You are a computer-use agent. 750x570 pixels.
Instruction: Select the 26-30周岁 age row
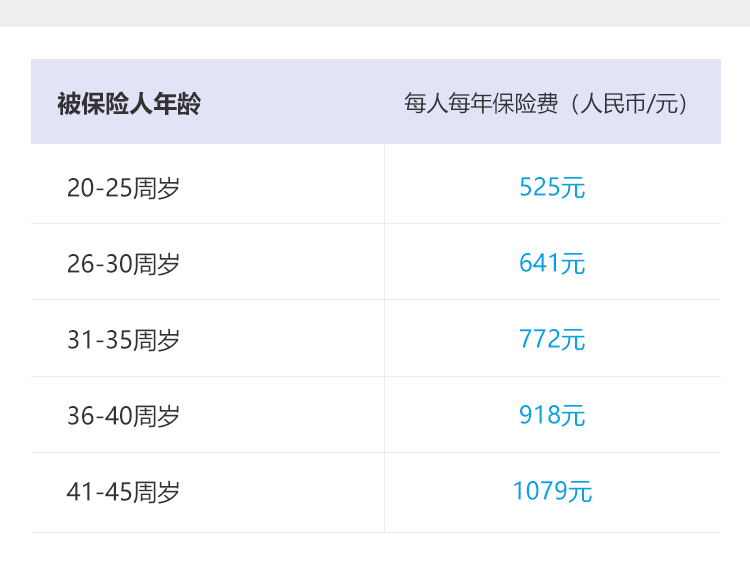pyautogui.click(x=123, y=264)
